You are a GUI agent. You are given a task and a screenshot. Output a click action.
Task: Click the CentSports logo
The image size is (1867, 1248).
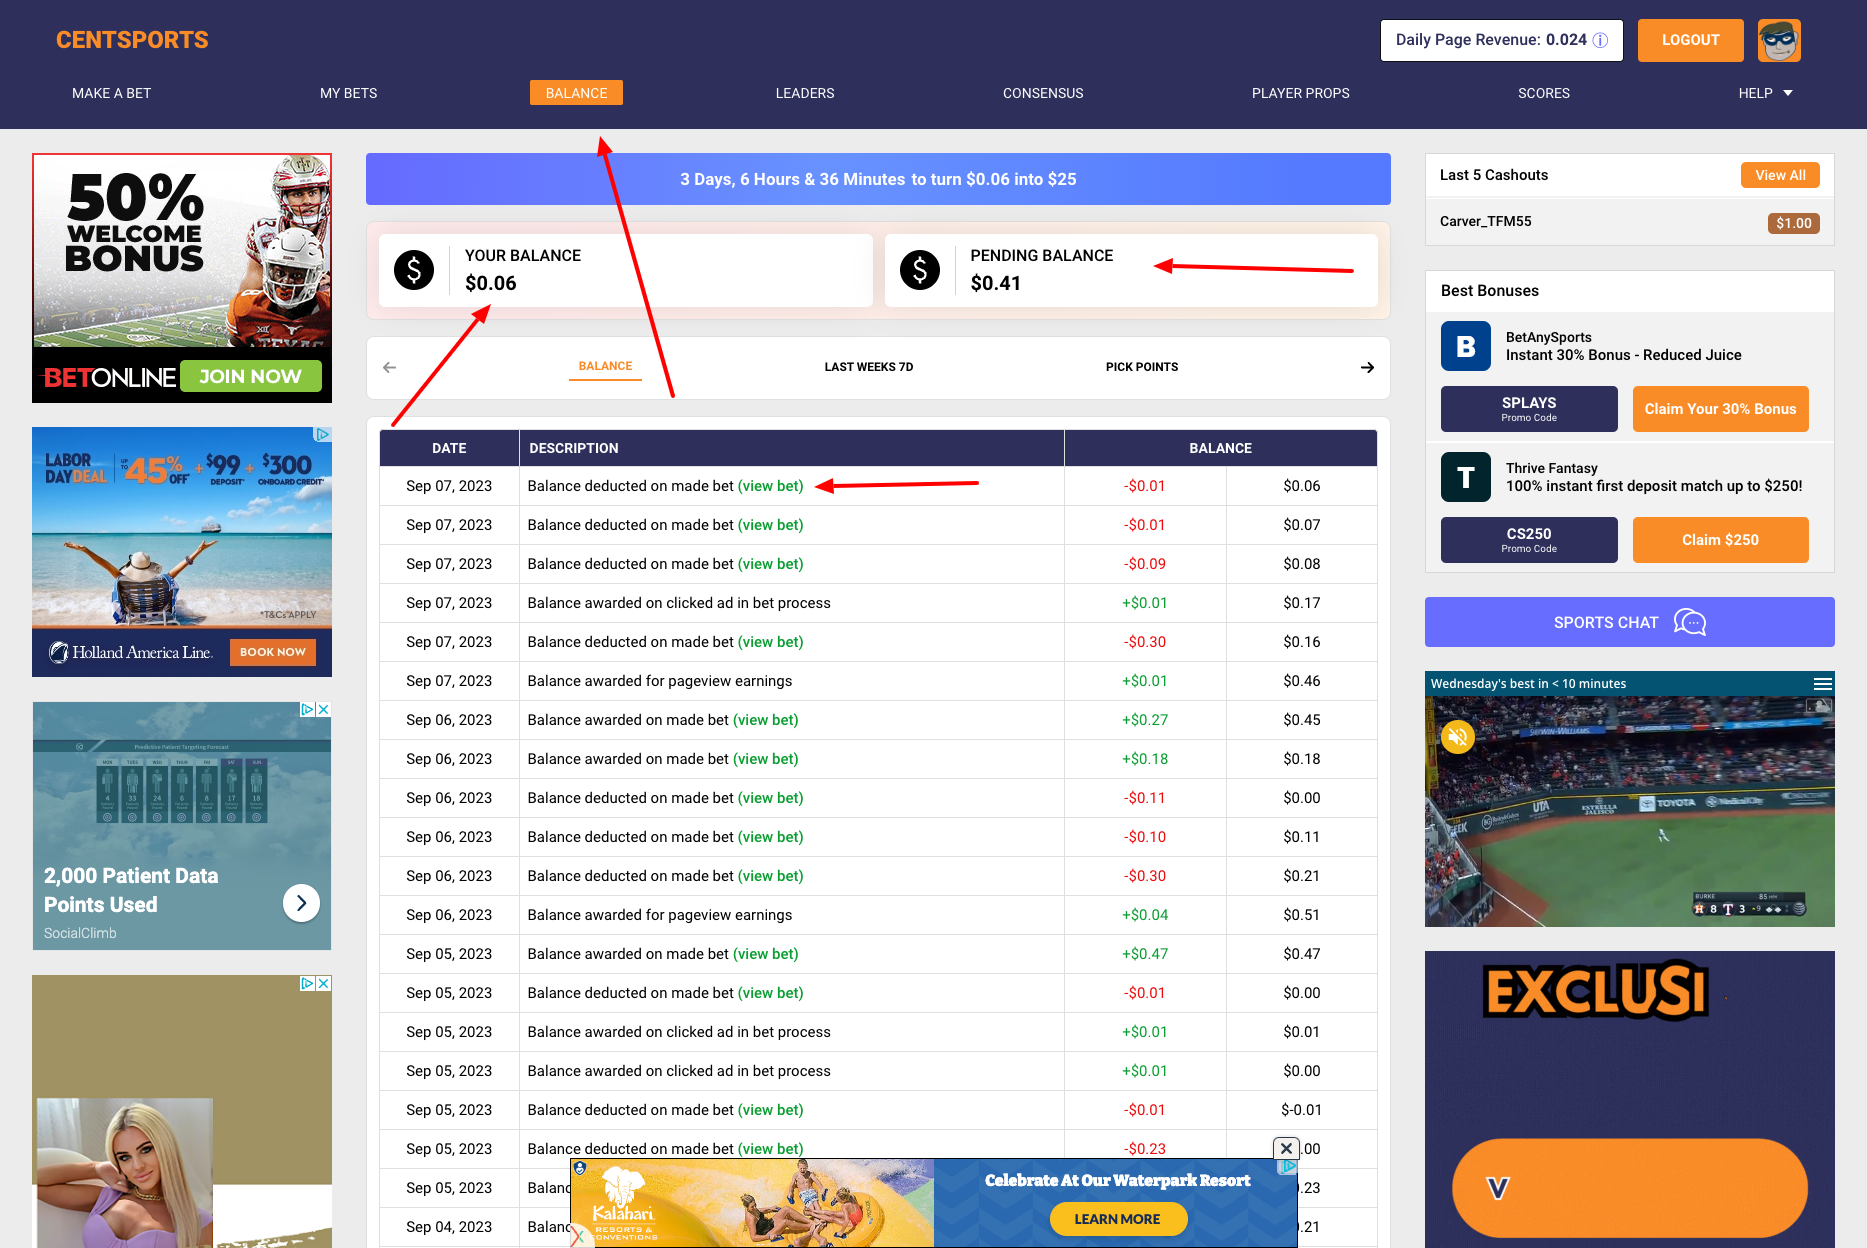coord(132,40)
